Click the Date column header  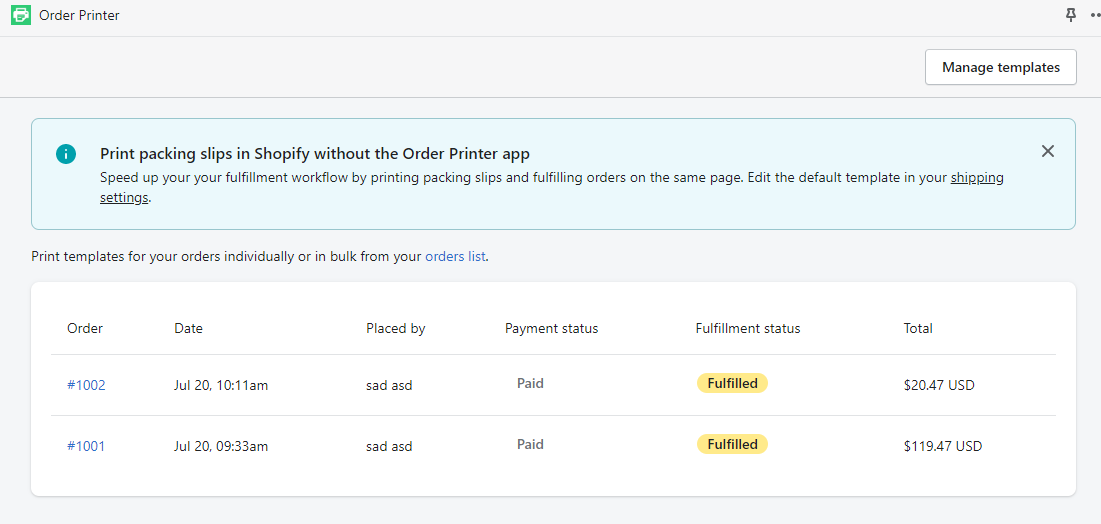pyautogui.click(x=188, y=328)
